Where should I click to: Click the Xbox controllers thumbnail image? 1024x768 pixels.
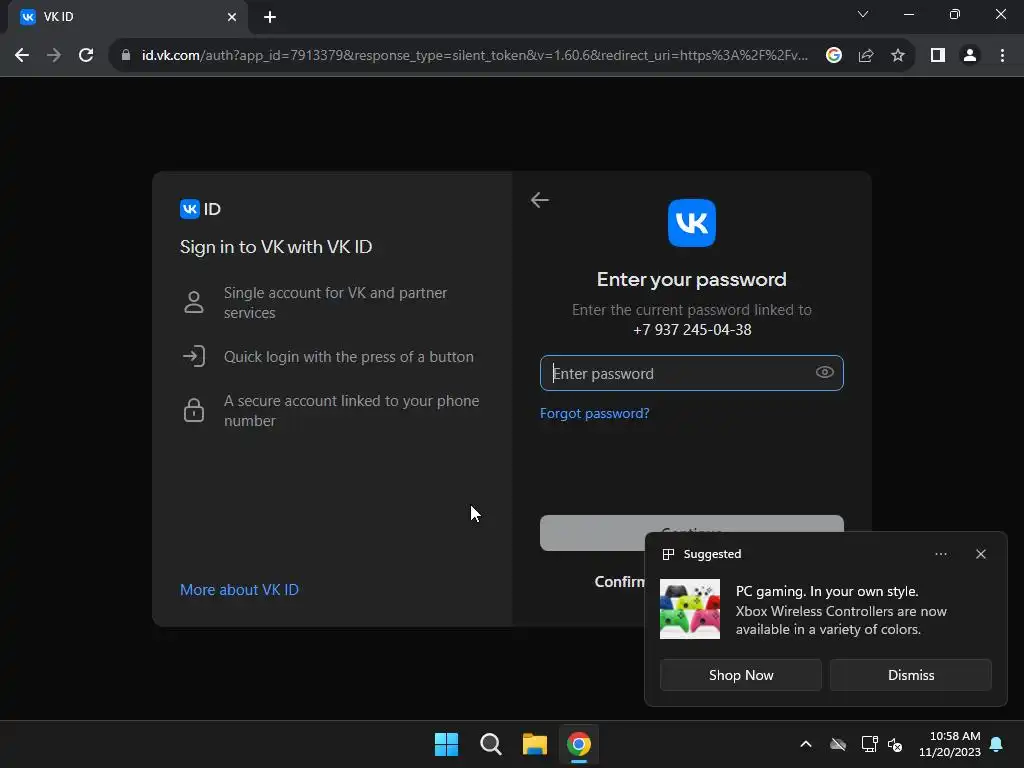pos(690,609)
